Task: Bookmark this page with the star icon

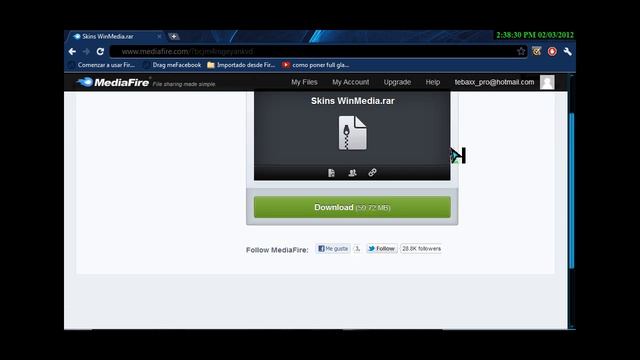Action: point(521,51)
